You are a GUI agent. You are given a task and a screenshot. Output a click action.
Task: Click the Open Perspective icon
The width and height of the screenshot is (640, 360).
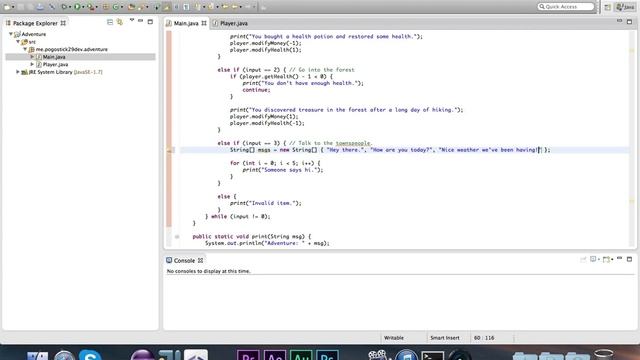[608, 7]
